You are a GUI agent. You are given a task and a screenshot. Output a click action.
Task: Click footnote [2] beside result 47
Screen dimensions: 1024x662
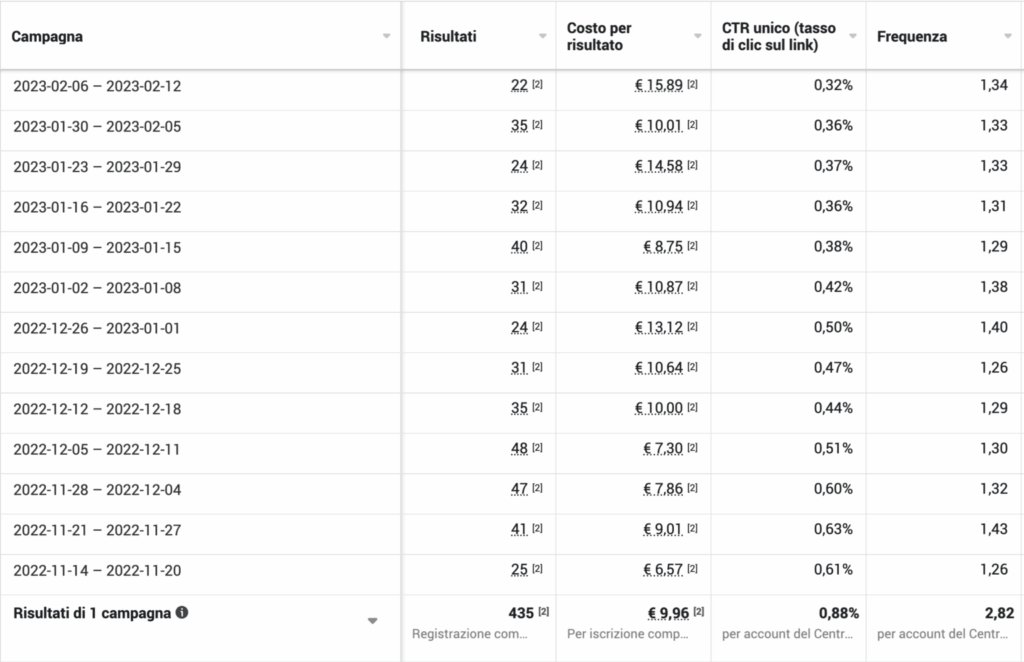(537, 489)
